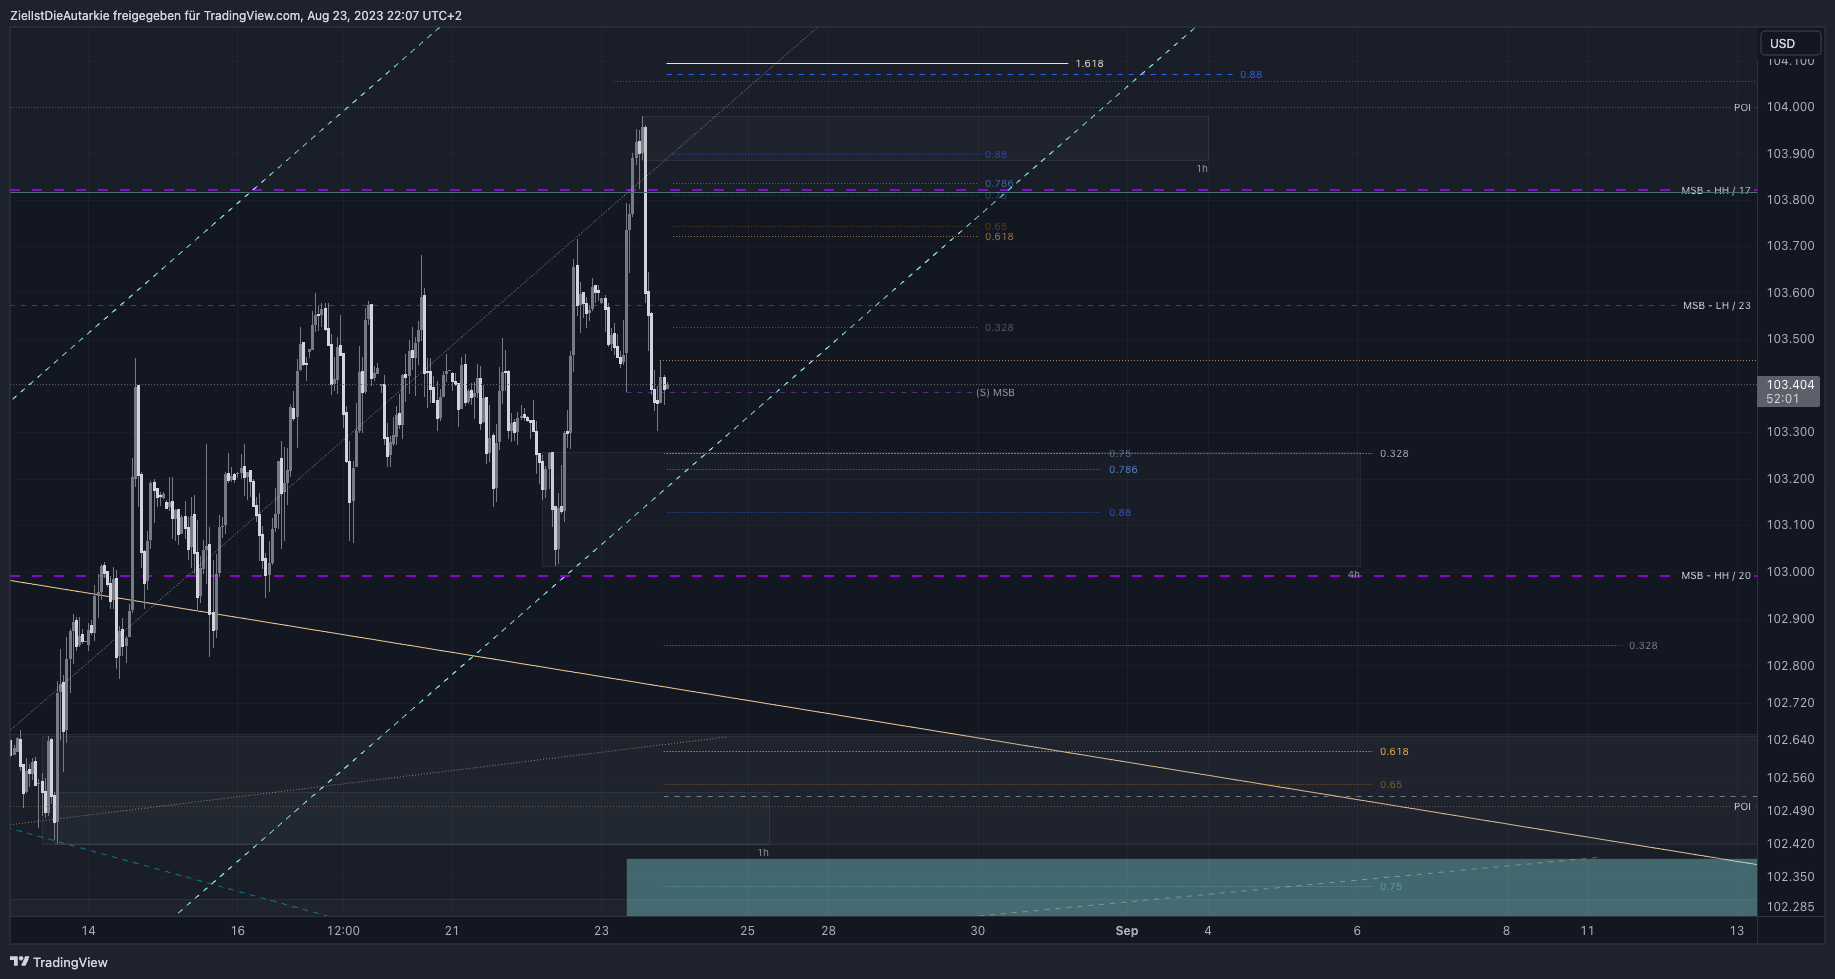Click the 102.900 price axis label
The height and width of the screenshot is (979, 1835).
1790,618
